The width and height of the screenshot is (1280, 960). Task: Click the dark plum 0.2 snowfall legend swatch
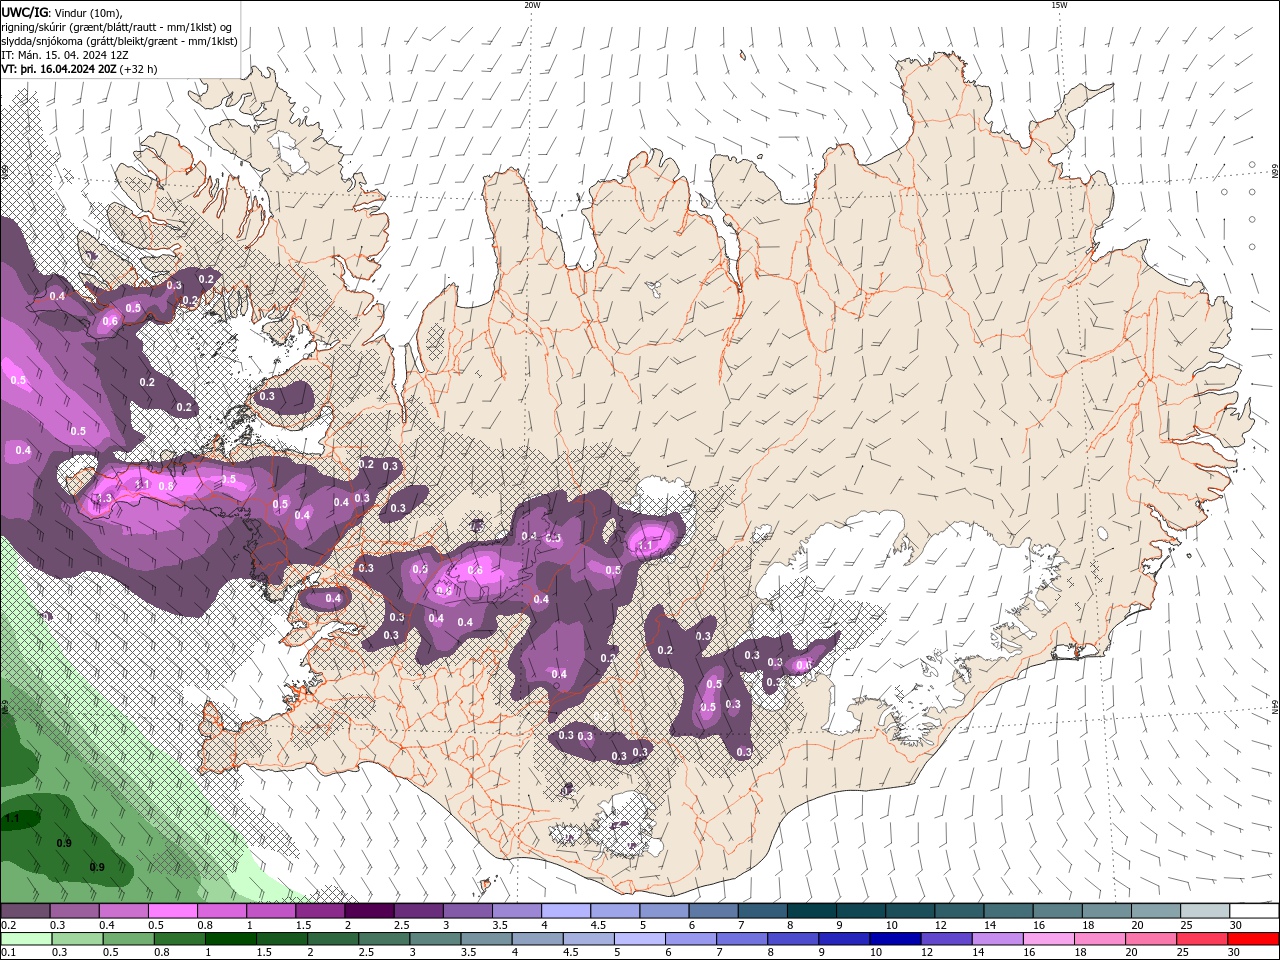[25, 911]
